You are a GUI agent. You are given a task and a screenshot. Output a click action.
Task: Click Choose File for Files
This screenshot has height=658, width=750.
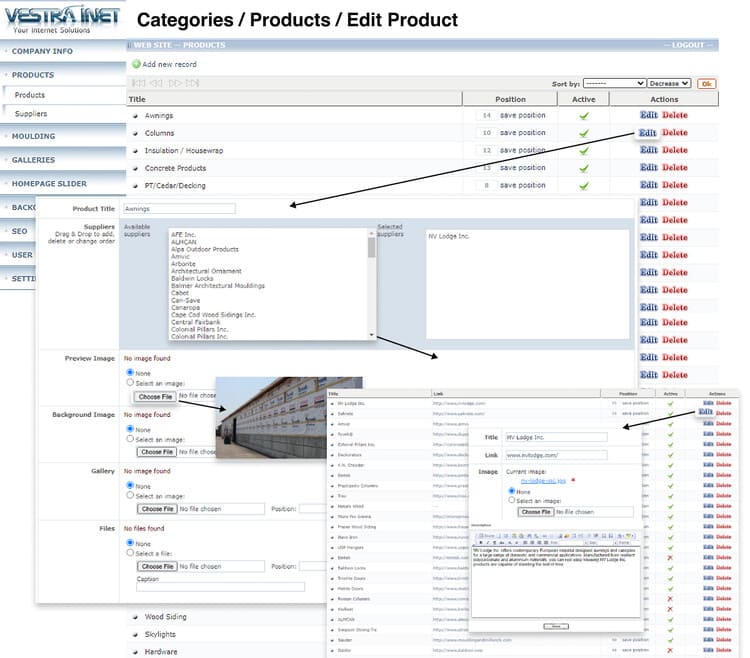click(x=157, y=567)
